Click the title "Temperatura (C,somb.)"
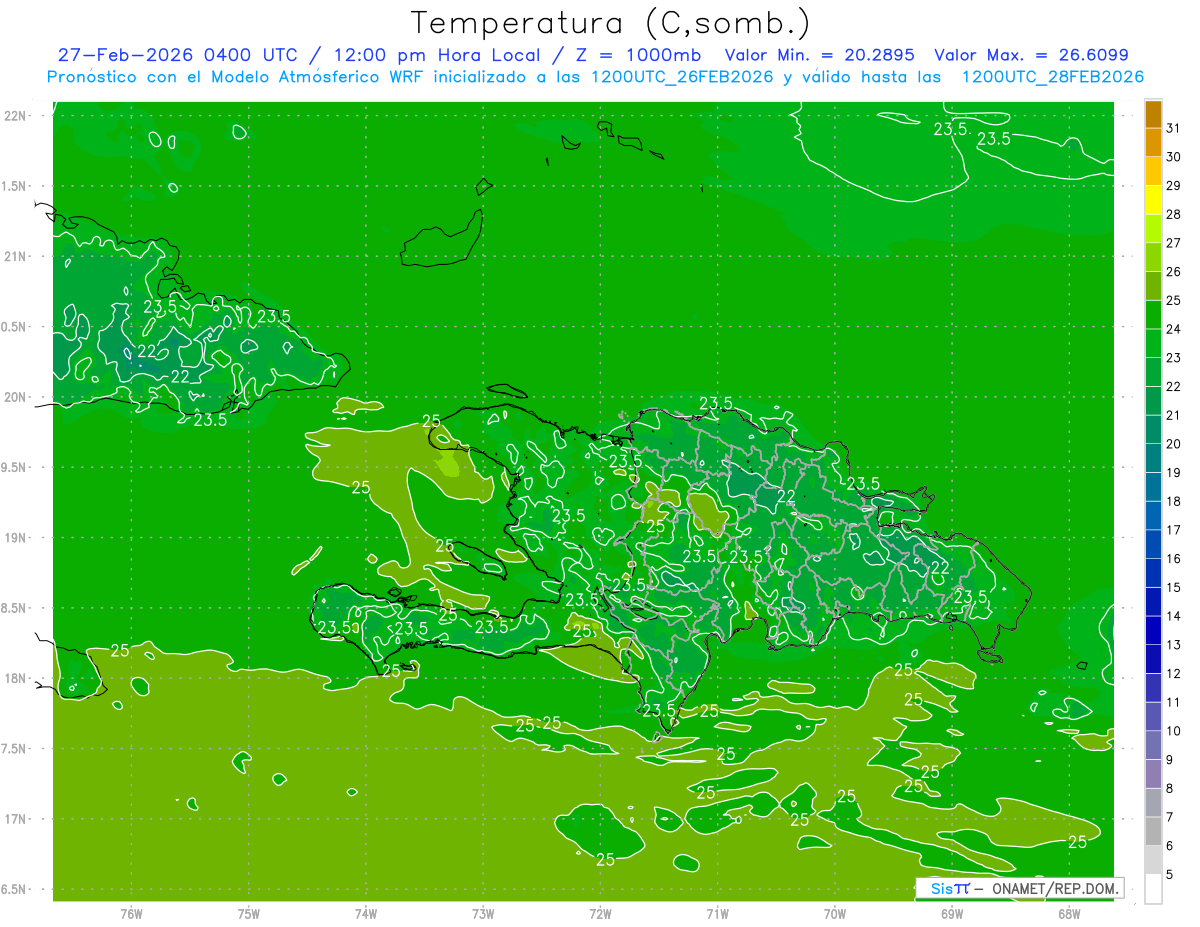The height and width of the screenshot is (927, 1200). (x=611, y=23)
